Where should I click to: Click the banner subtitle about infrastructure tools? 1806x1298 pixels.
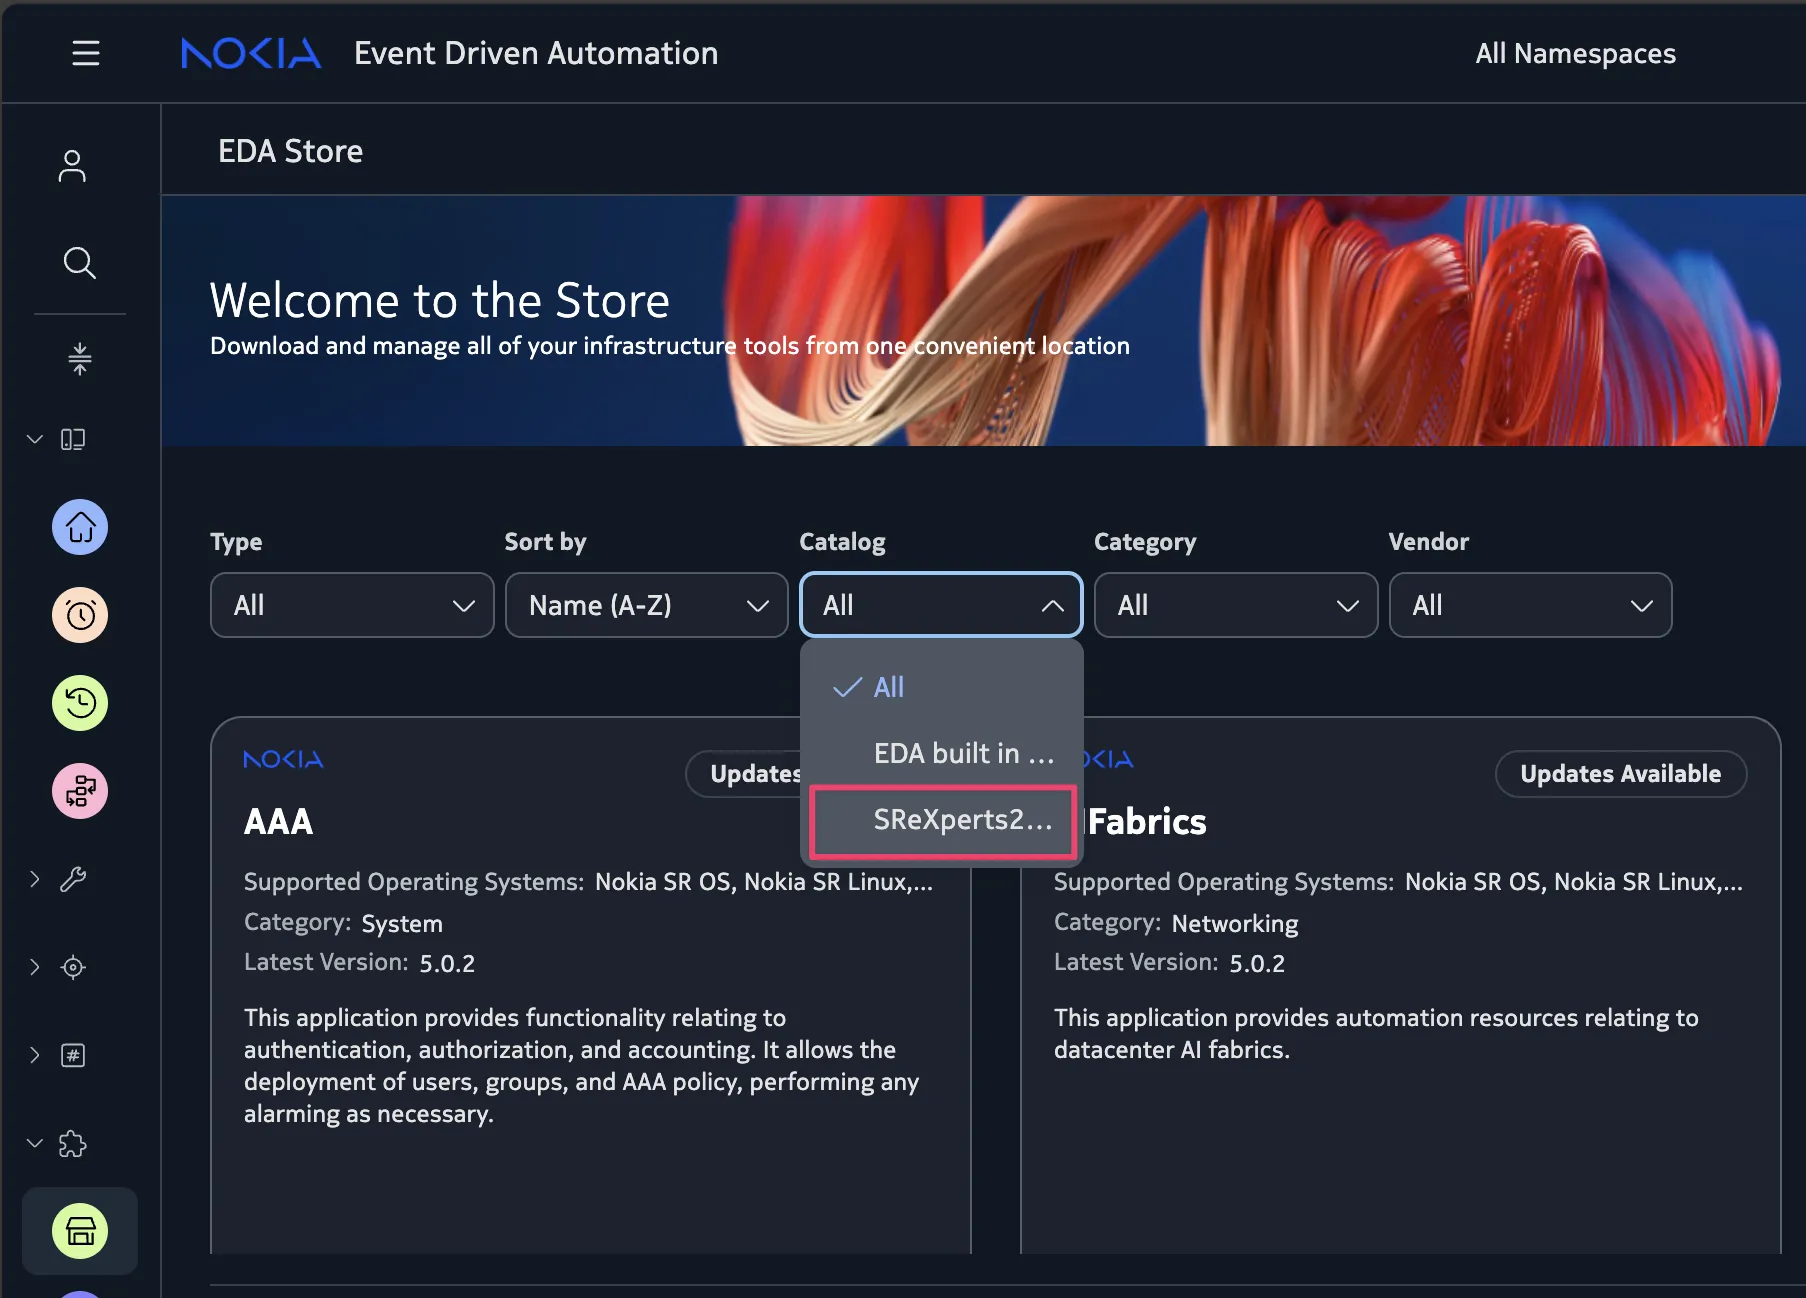coord(670,346)
